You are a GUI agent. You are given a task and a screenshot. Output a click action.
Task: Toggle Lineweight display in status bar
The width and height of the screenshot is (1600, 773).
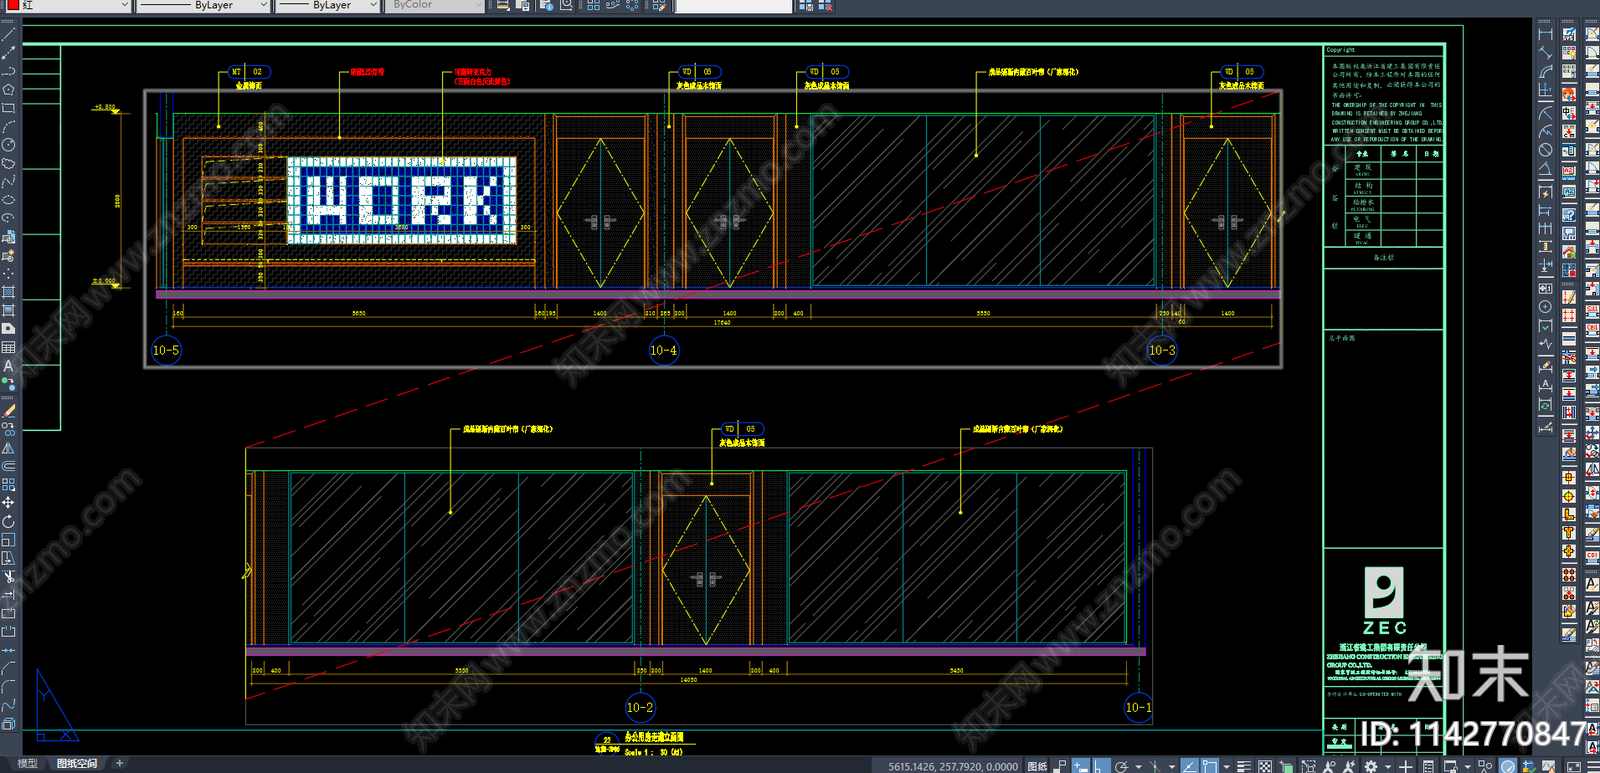[1244, 765]
